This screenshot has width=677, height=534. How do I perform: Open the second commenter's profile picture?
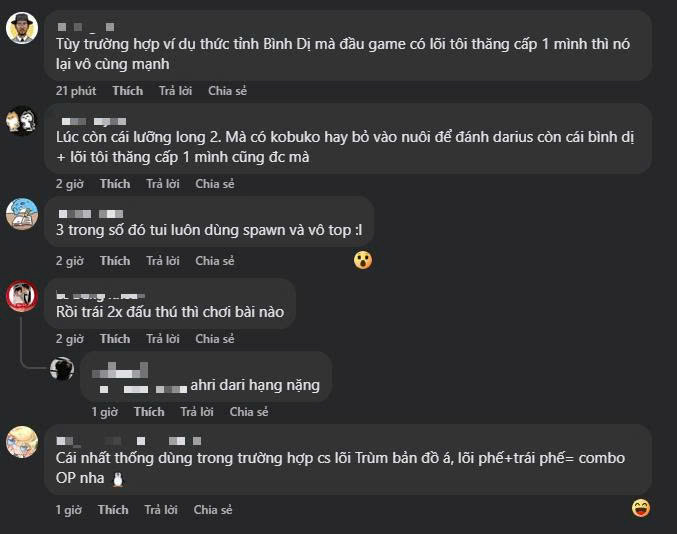[22, 121]
